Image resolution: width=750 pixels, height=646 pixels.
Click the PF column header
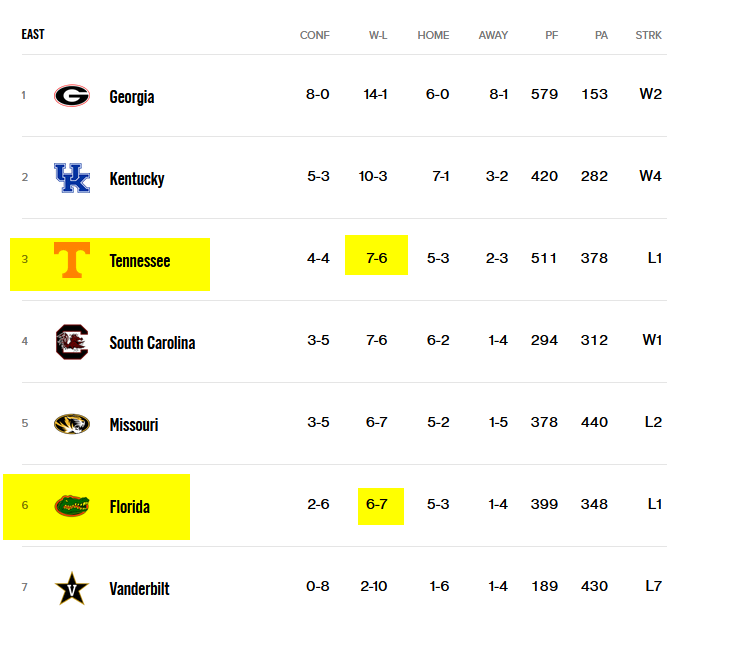click(x=552, y=36)
